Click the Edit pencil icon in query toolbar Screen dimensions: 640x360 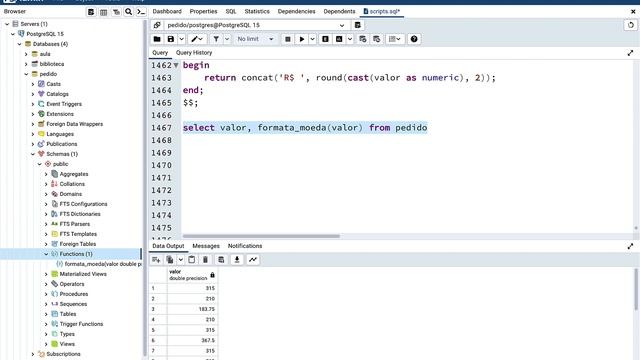coord(198,39)
